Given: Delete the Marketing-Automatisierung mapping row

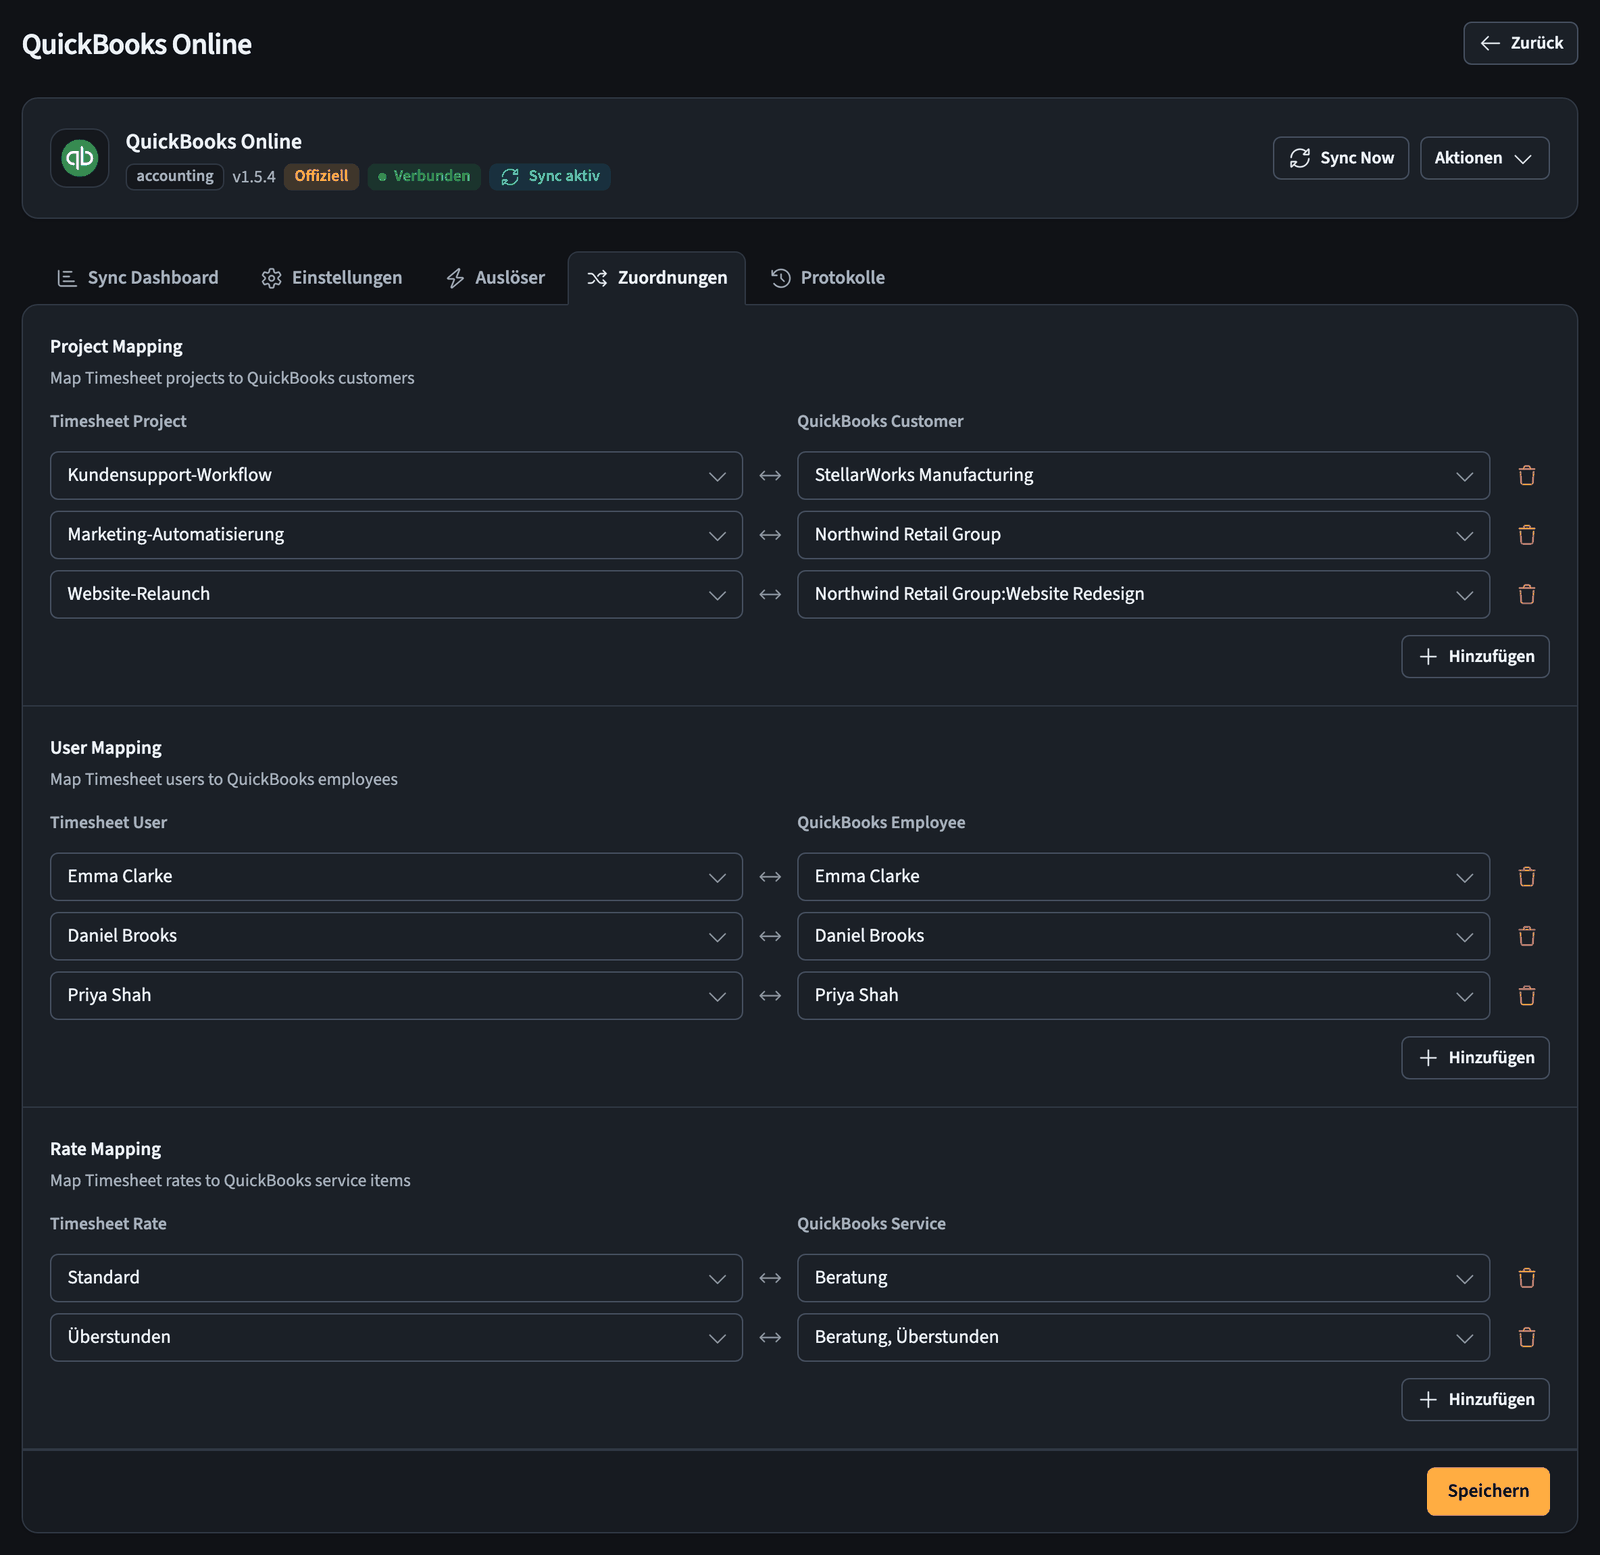Looking at the screenshot, I should tap(1526, 535).
